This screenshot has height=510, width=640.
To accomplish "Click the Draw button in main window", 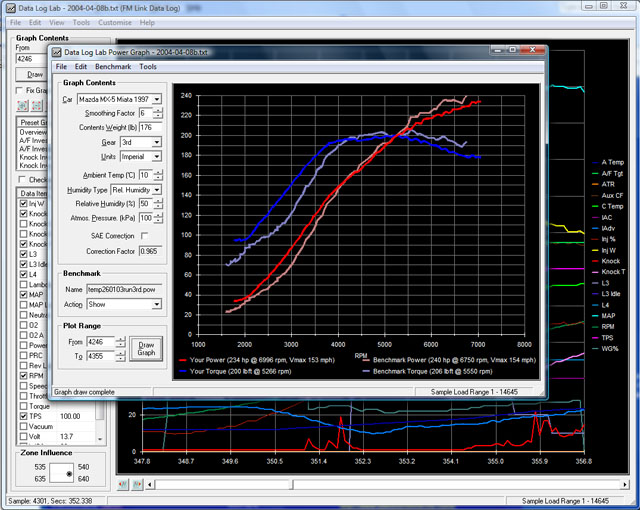I will coord(35,74).
